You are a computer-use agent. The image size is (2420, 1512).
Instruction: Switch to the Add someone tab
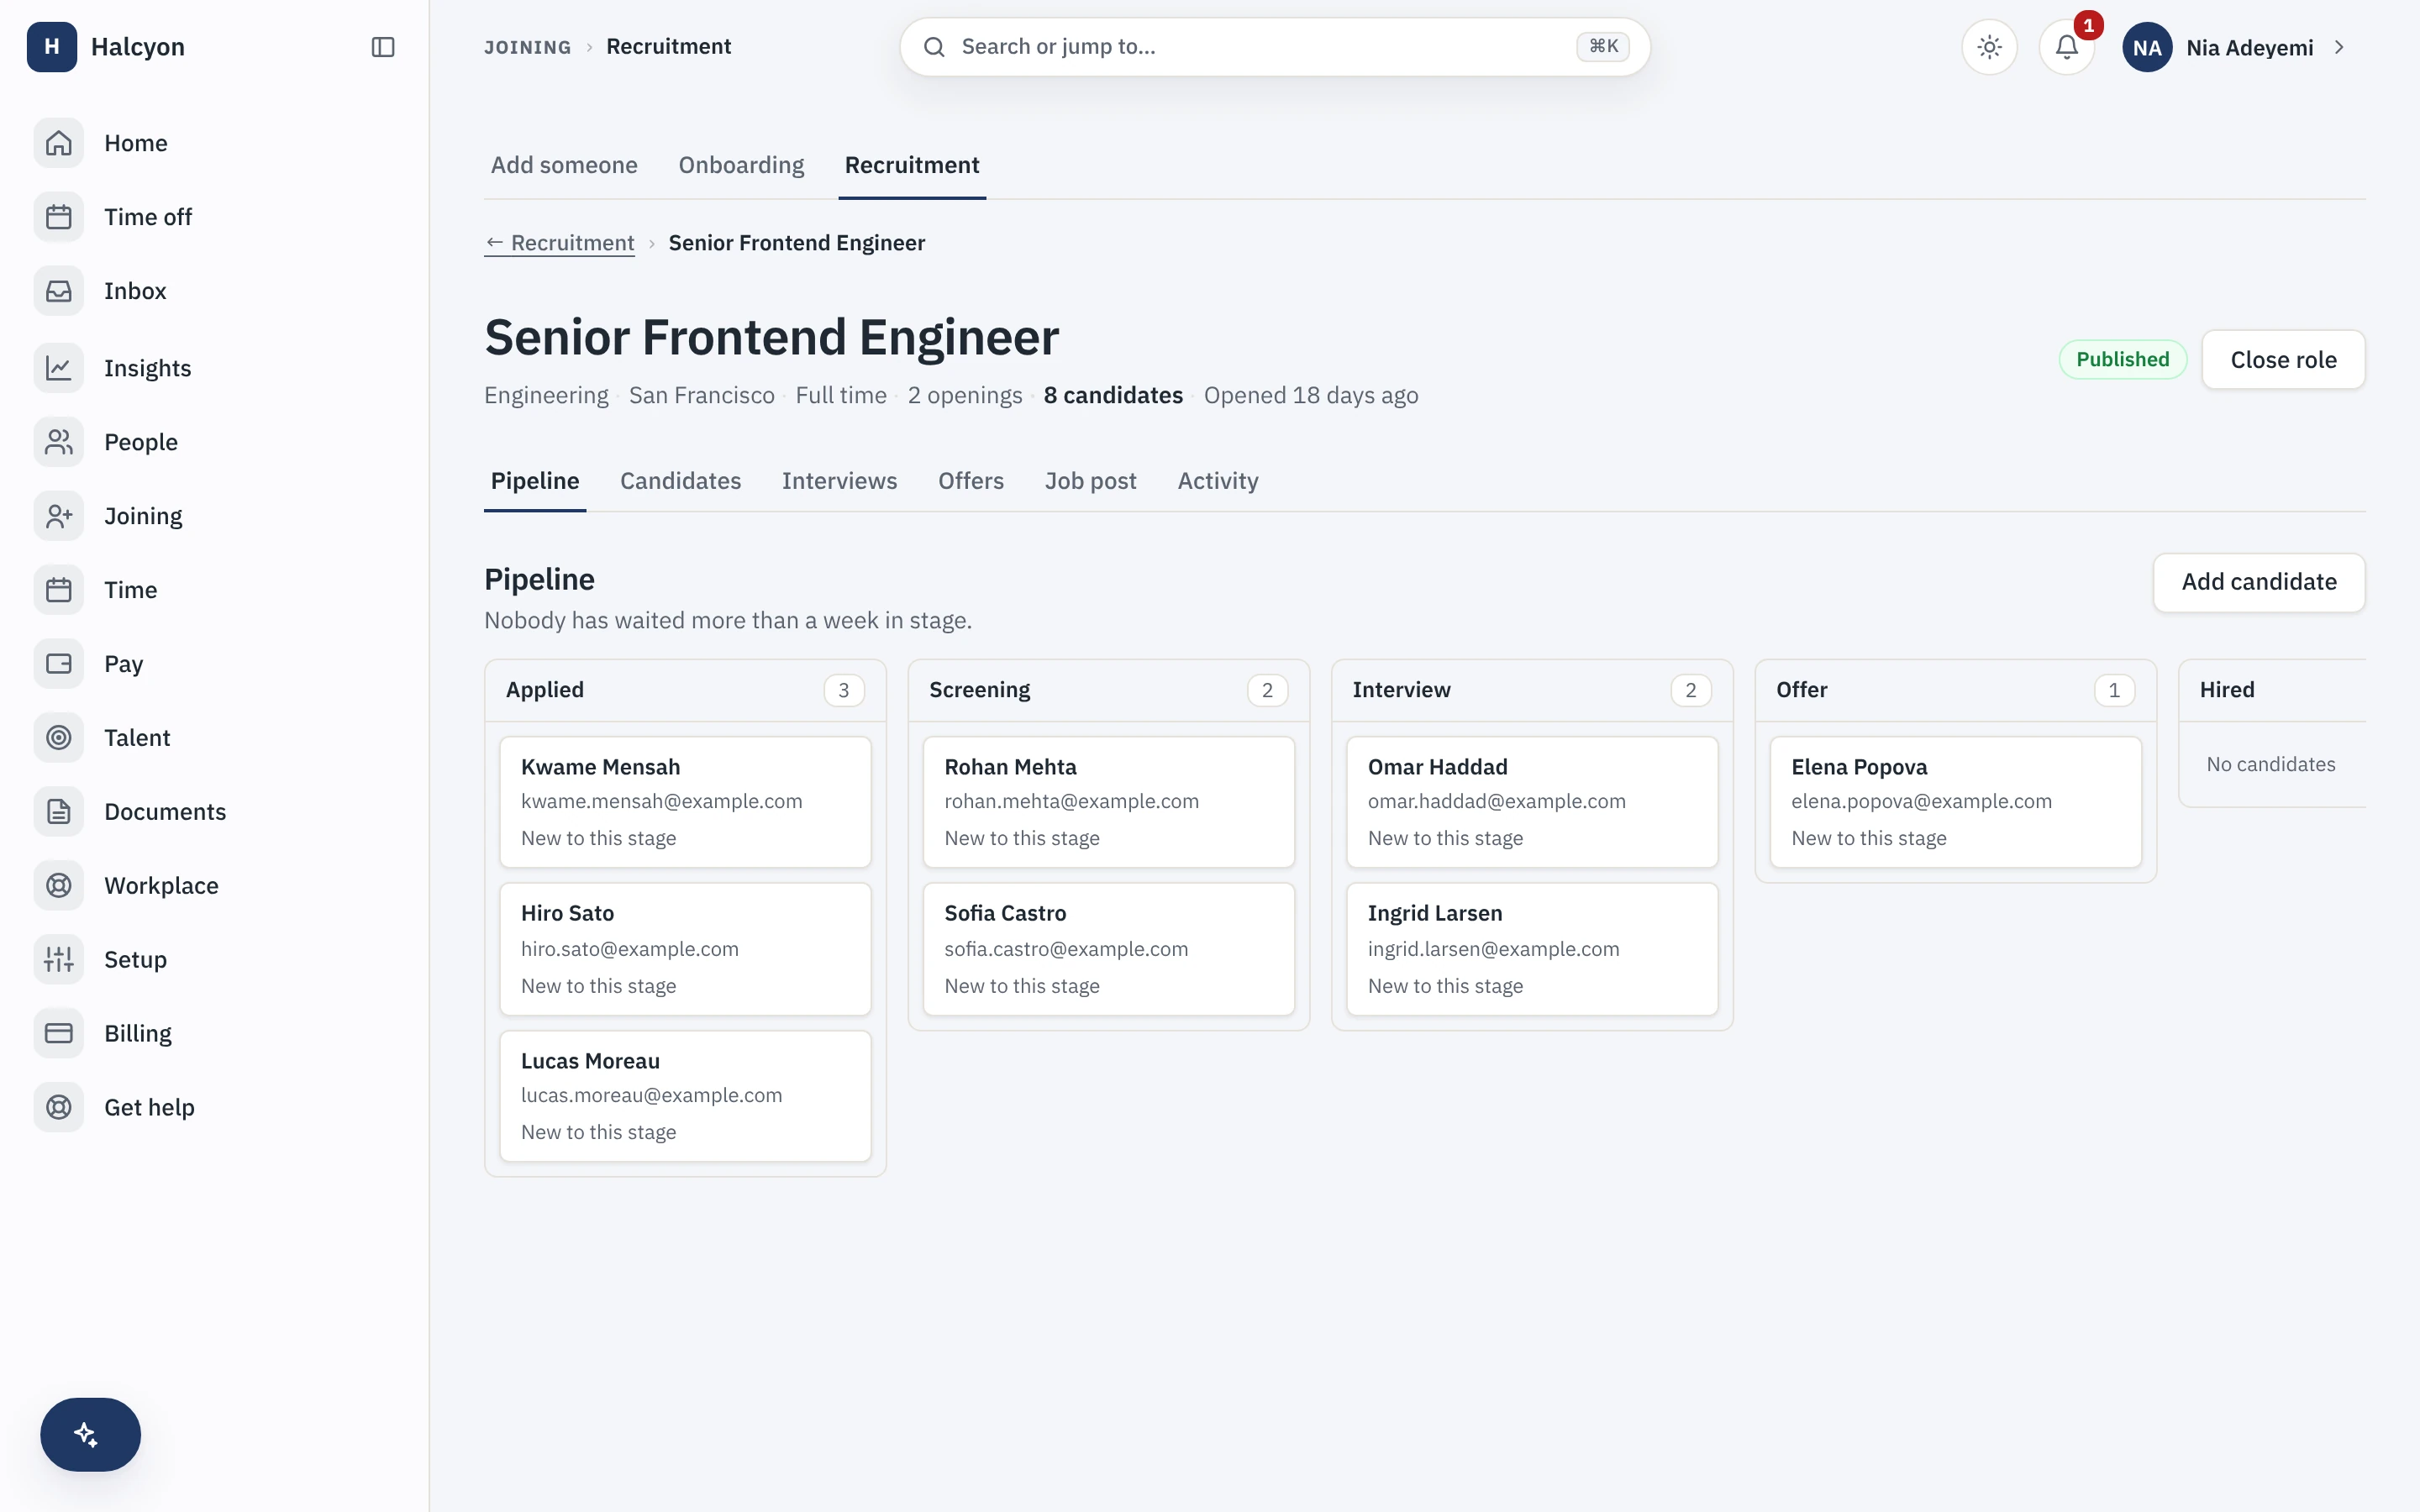pyautogui.click(x=564, y=165)
